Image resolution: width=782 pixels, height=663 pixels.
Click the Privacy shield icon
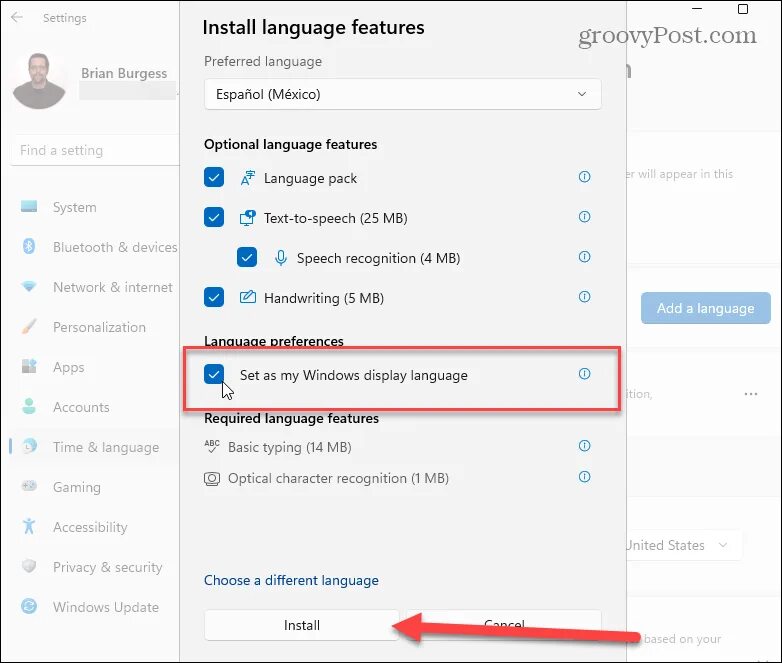click(x=29, y=566)
